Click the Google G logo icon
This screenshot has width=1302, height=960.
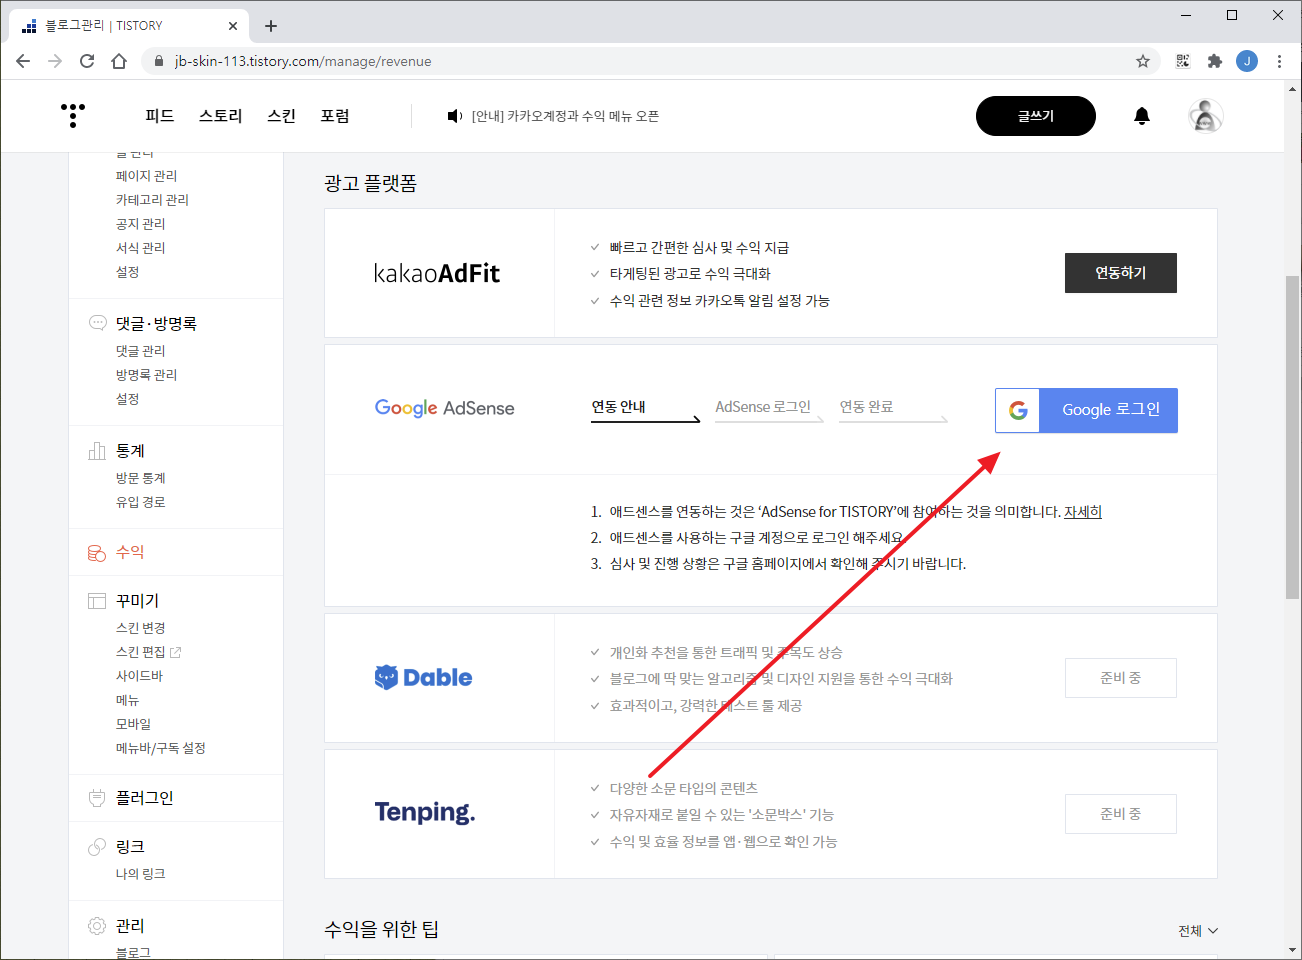(1018, 410)
